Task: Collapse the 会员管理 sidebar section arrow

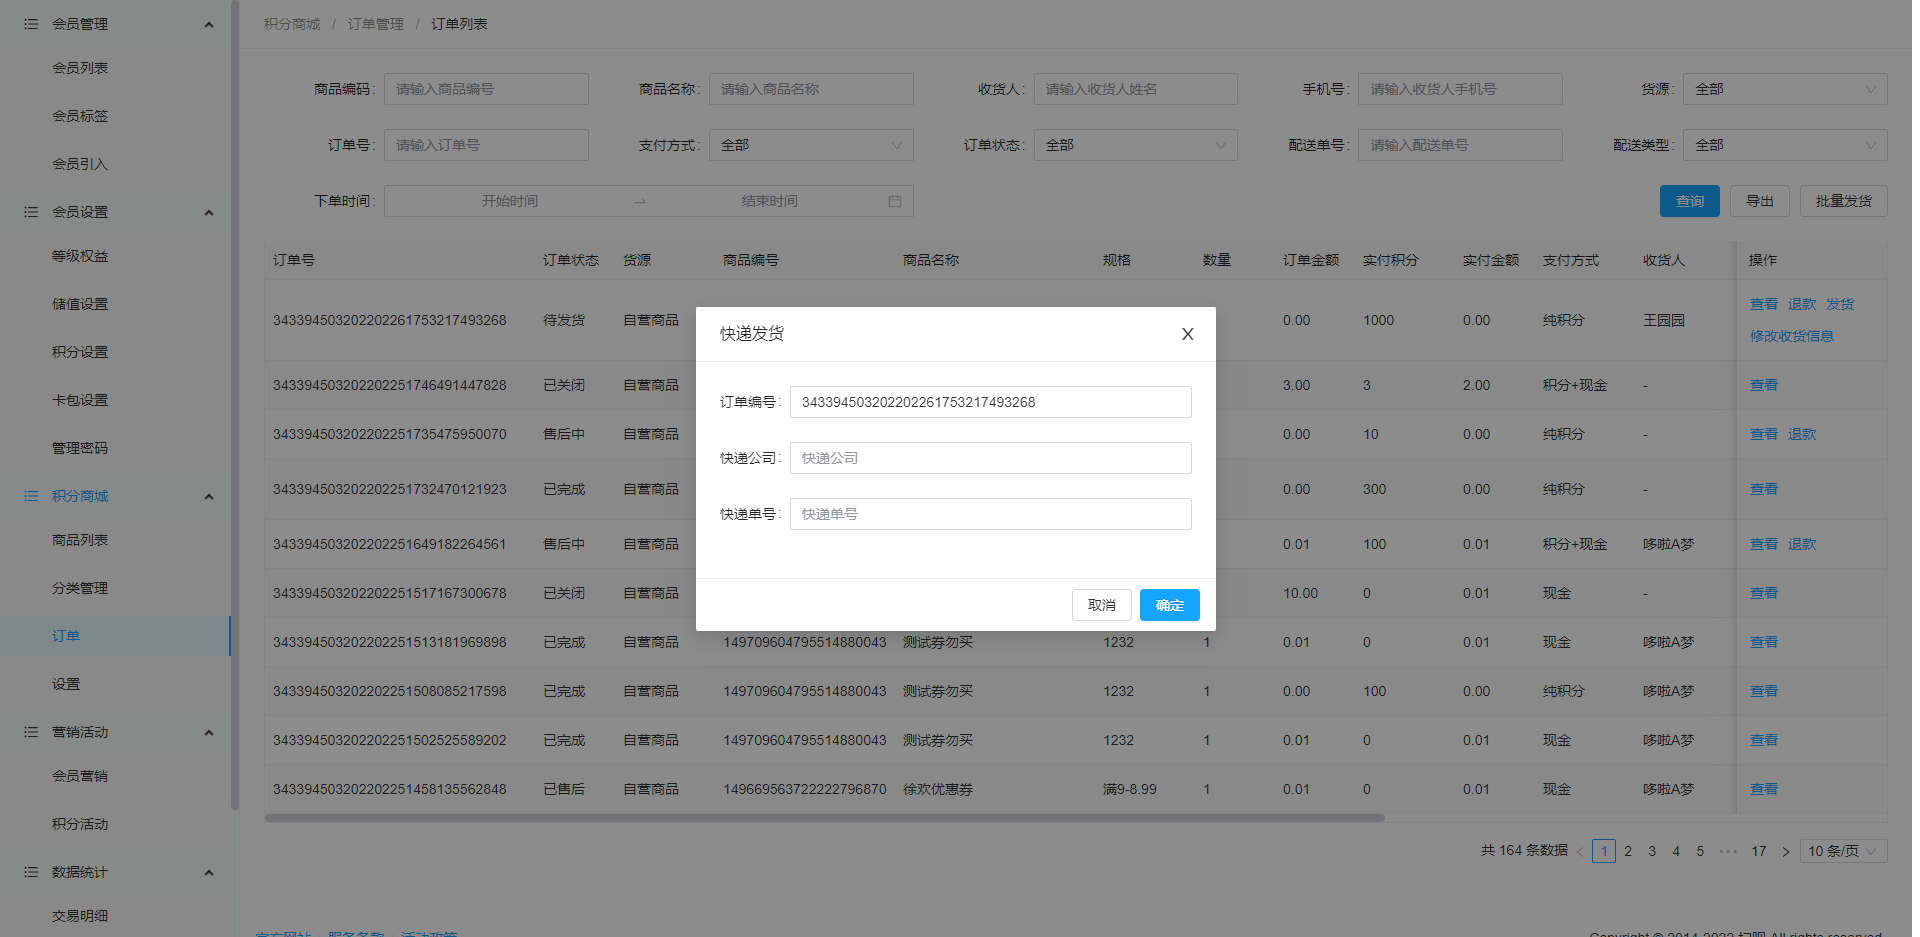Action: 208,24
